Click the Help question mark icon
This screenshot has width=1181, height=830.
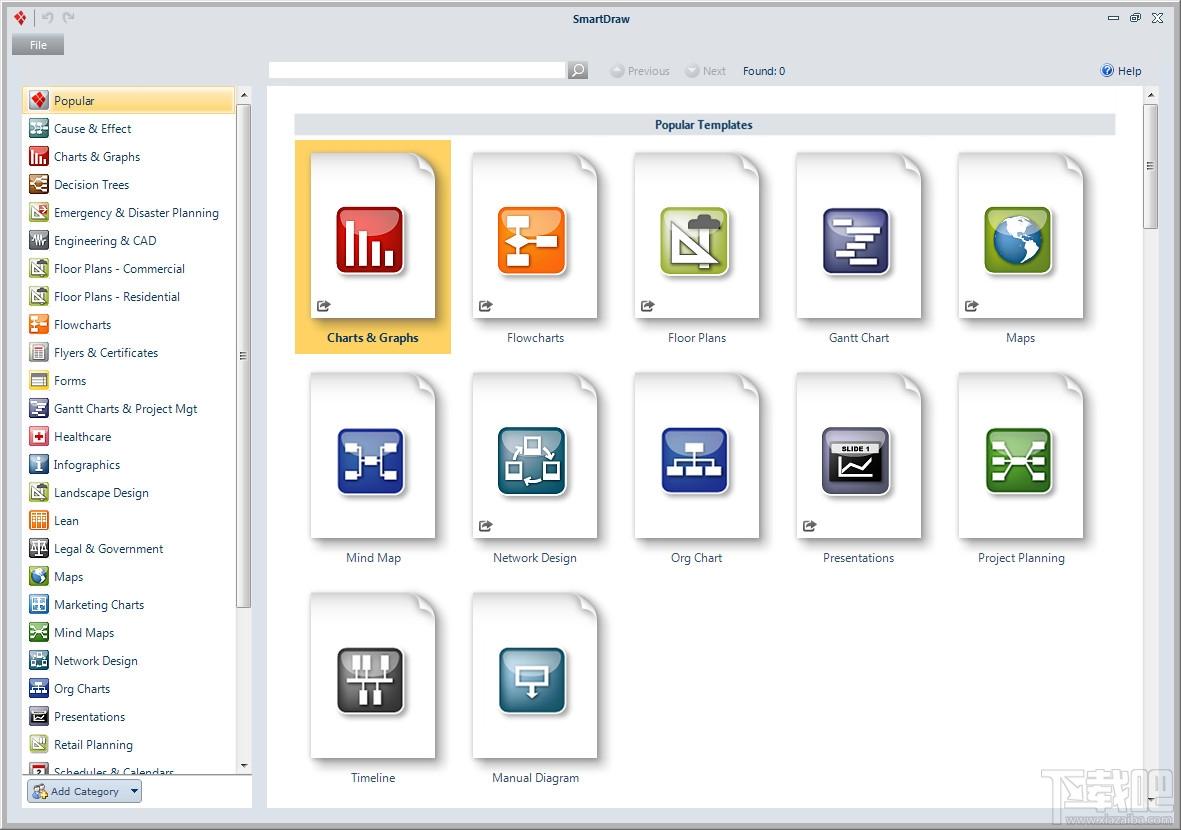1107,71
